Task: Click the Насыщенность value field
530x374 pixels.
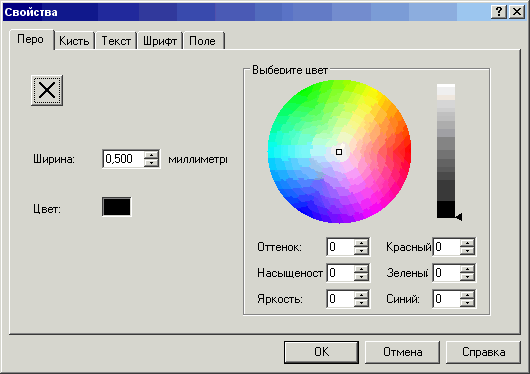Action: pyautogui.click(x=341, y=273)
